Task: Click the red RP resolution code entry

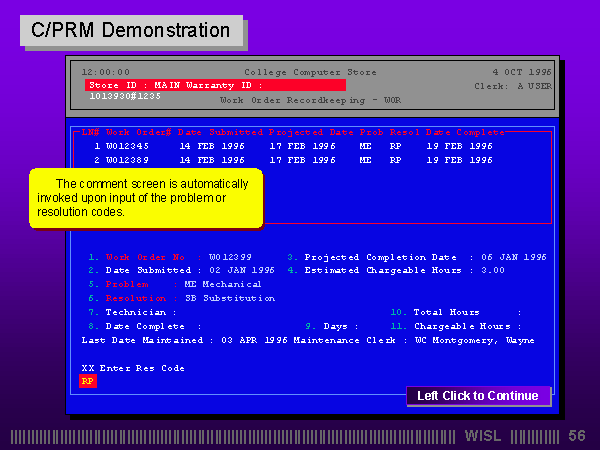Action: point(88,381)
